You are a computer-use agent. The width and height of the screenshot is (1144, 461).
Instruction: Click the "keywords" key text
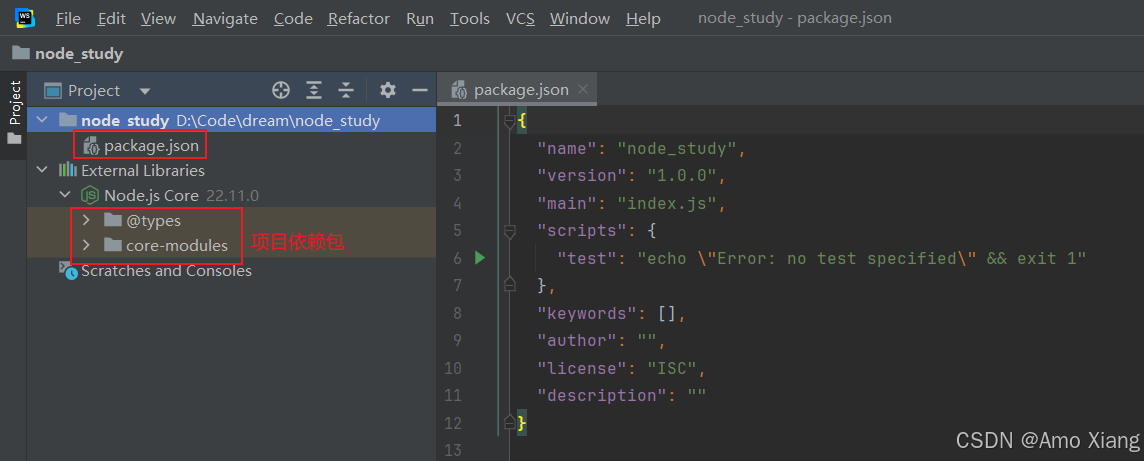tap(587, 314)
